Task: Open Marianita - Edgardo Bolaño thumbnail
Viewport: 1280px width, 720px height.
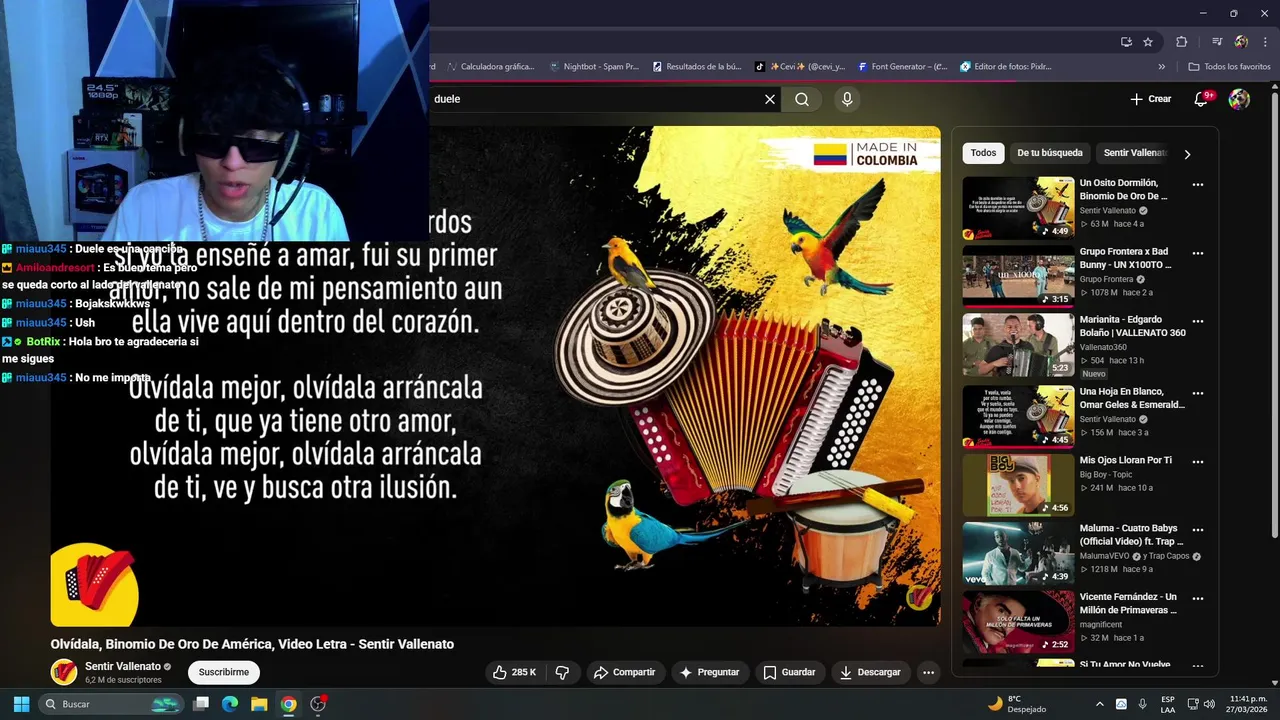Action: pos(1018,345)
